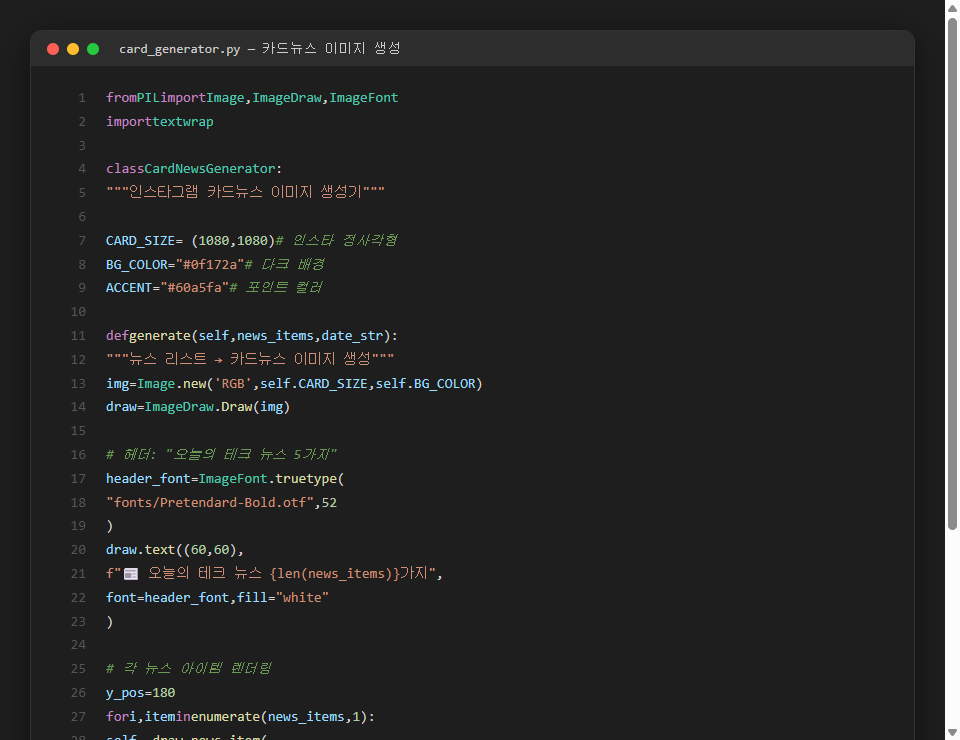Click the docstring '인스타그램 카드뉴스 이미지 생성기'
The width and height of the screenshot is (960, 740).
click(246, 192)
